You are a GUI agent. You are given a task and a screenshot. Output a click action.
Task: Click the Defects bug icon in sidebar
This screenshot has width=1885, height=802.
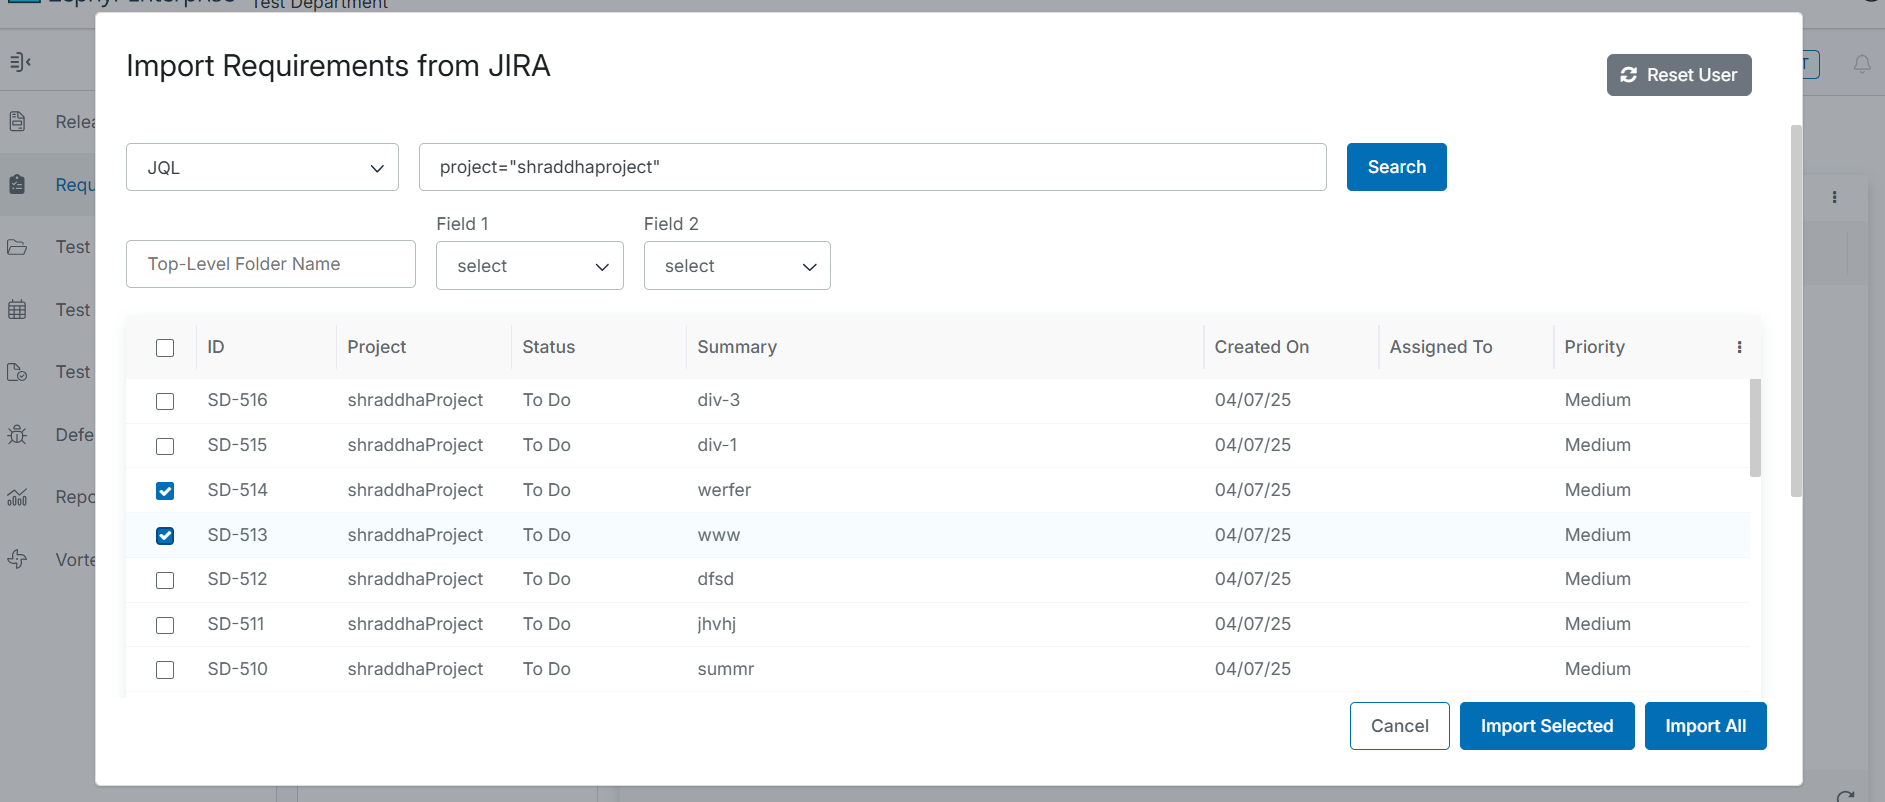[x=17, y=435]
